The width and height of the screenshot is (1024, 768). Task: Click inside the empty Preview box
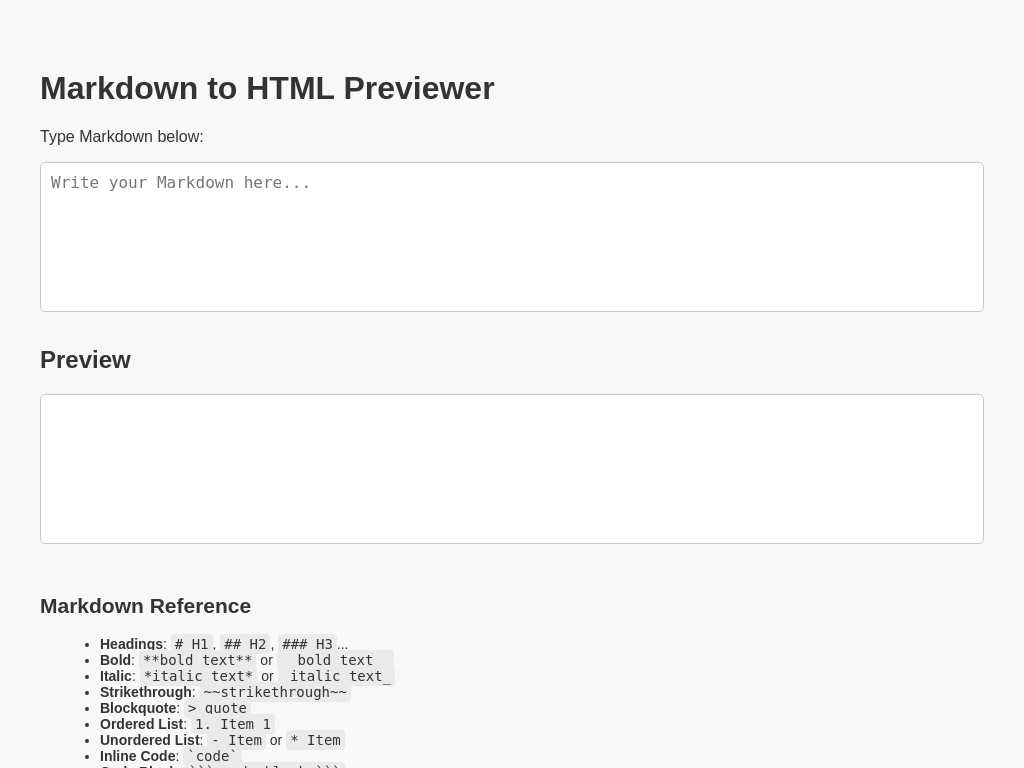tap(512, 469)
